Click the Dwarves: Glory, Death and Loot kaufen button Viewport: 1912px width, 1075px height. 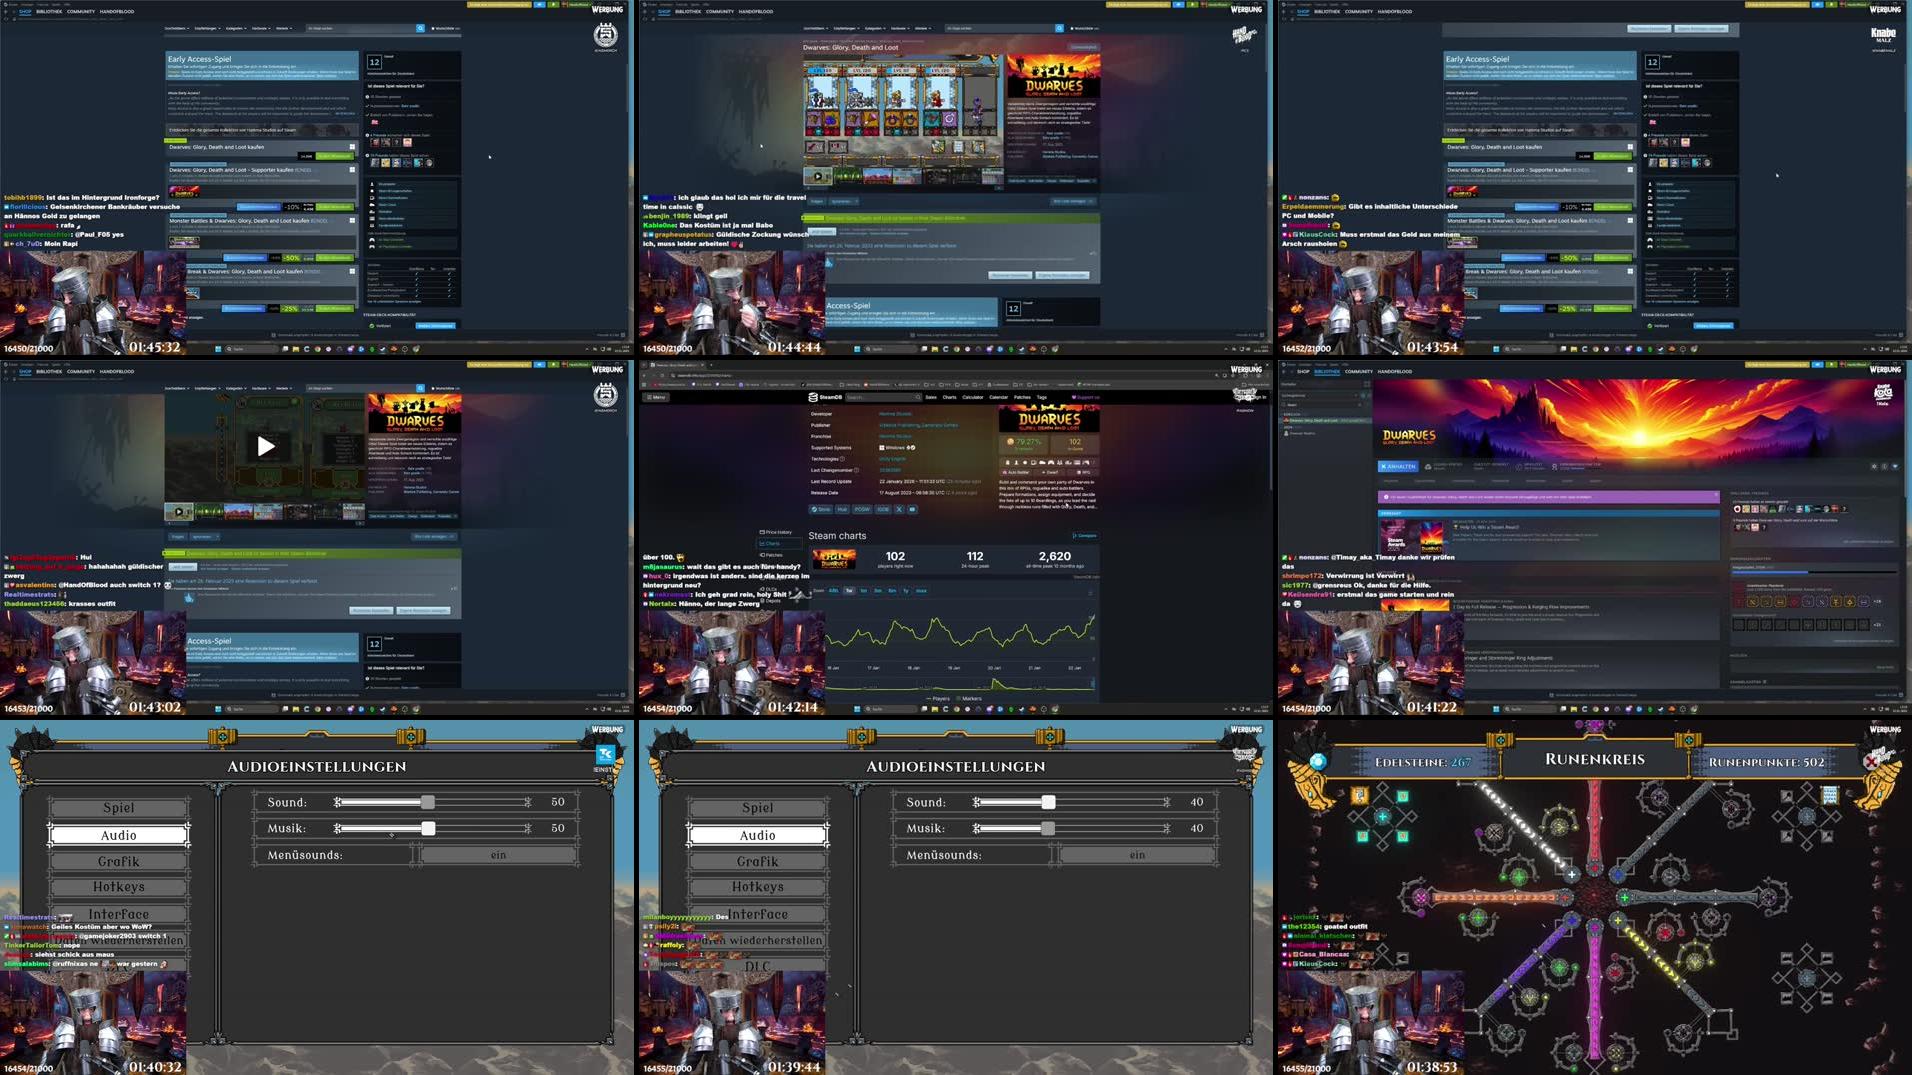pos(334,156)
